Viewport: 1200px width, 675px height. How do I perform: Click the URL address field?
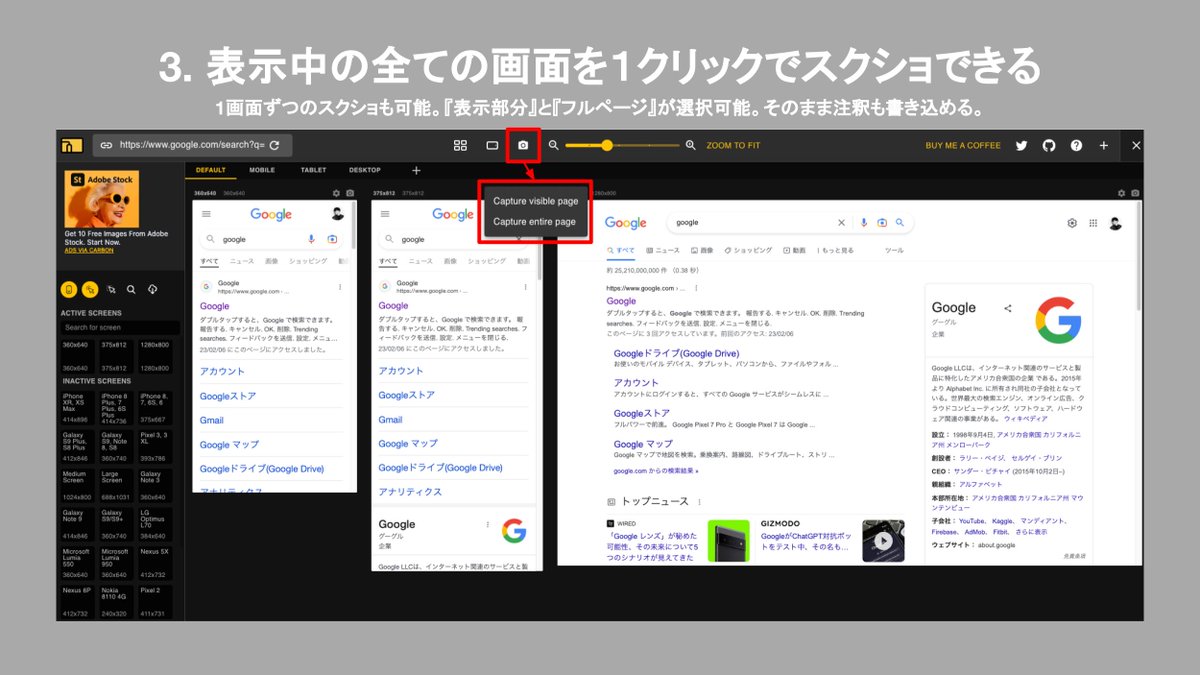coord(191,145)
